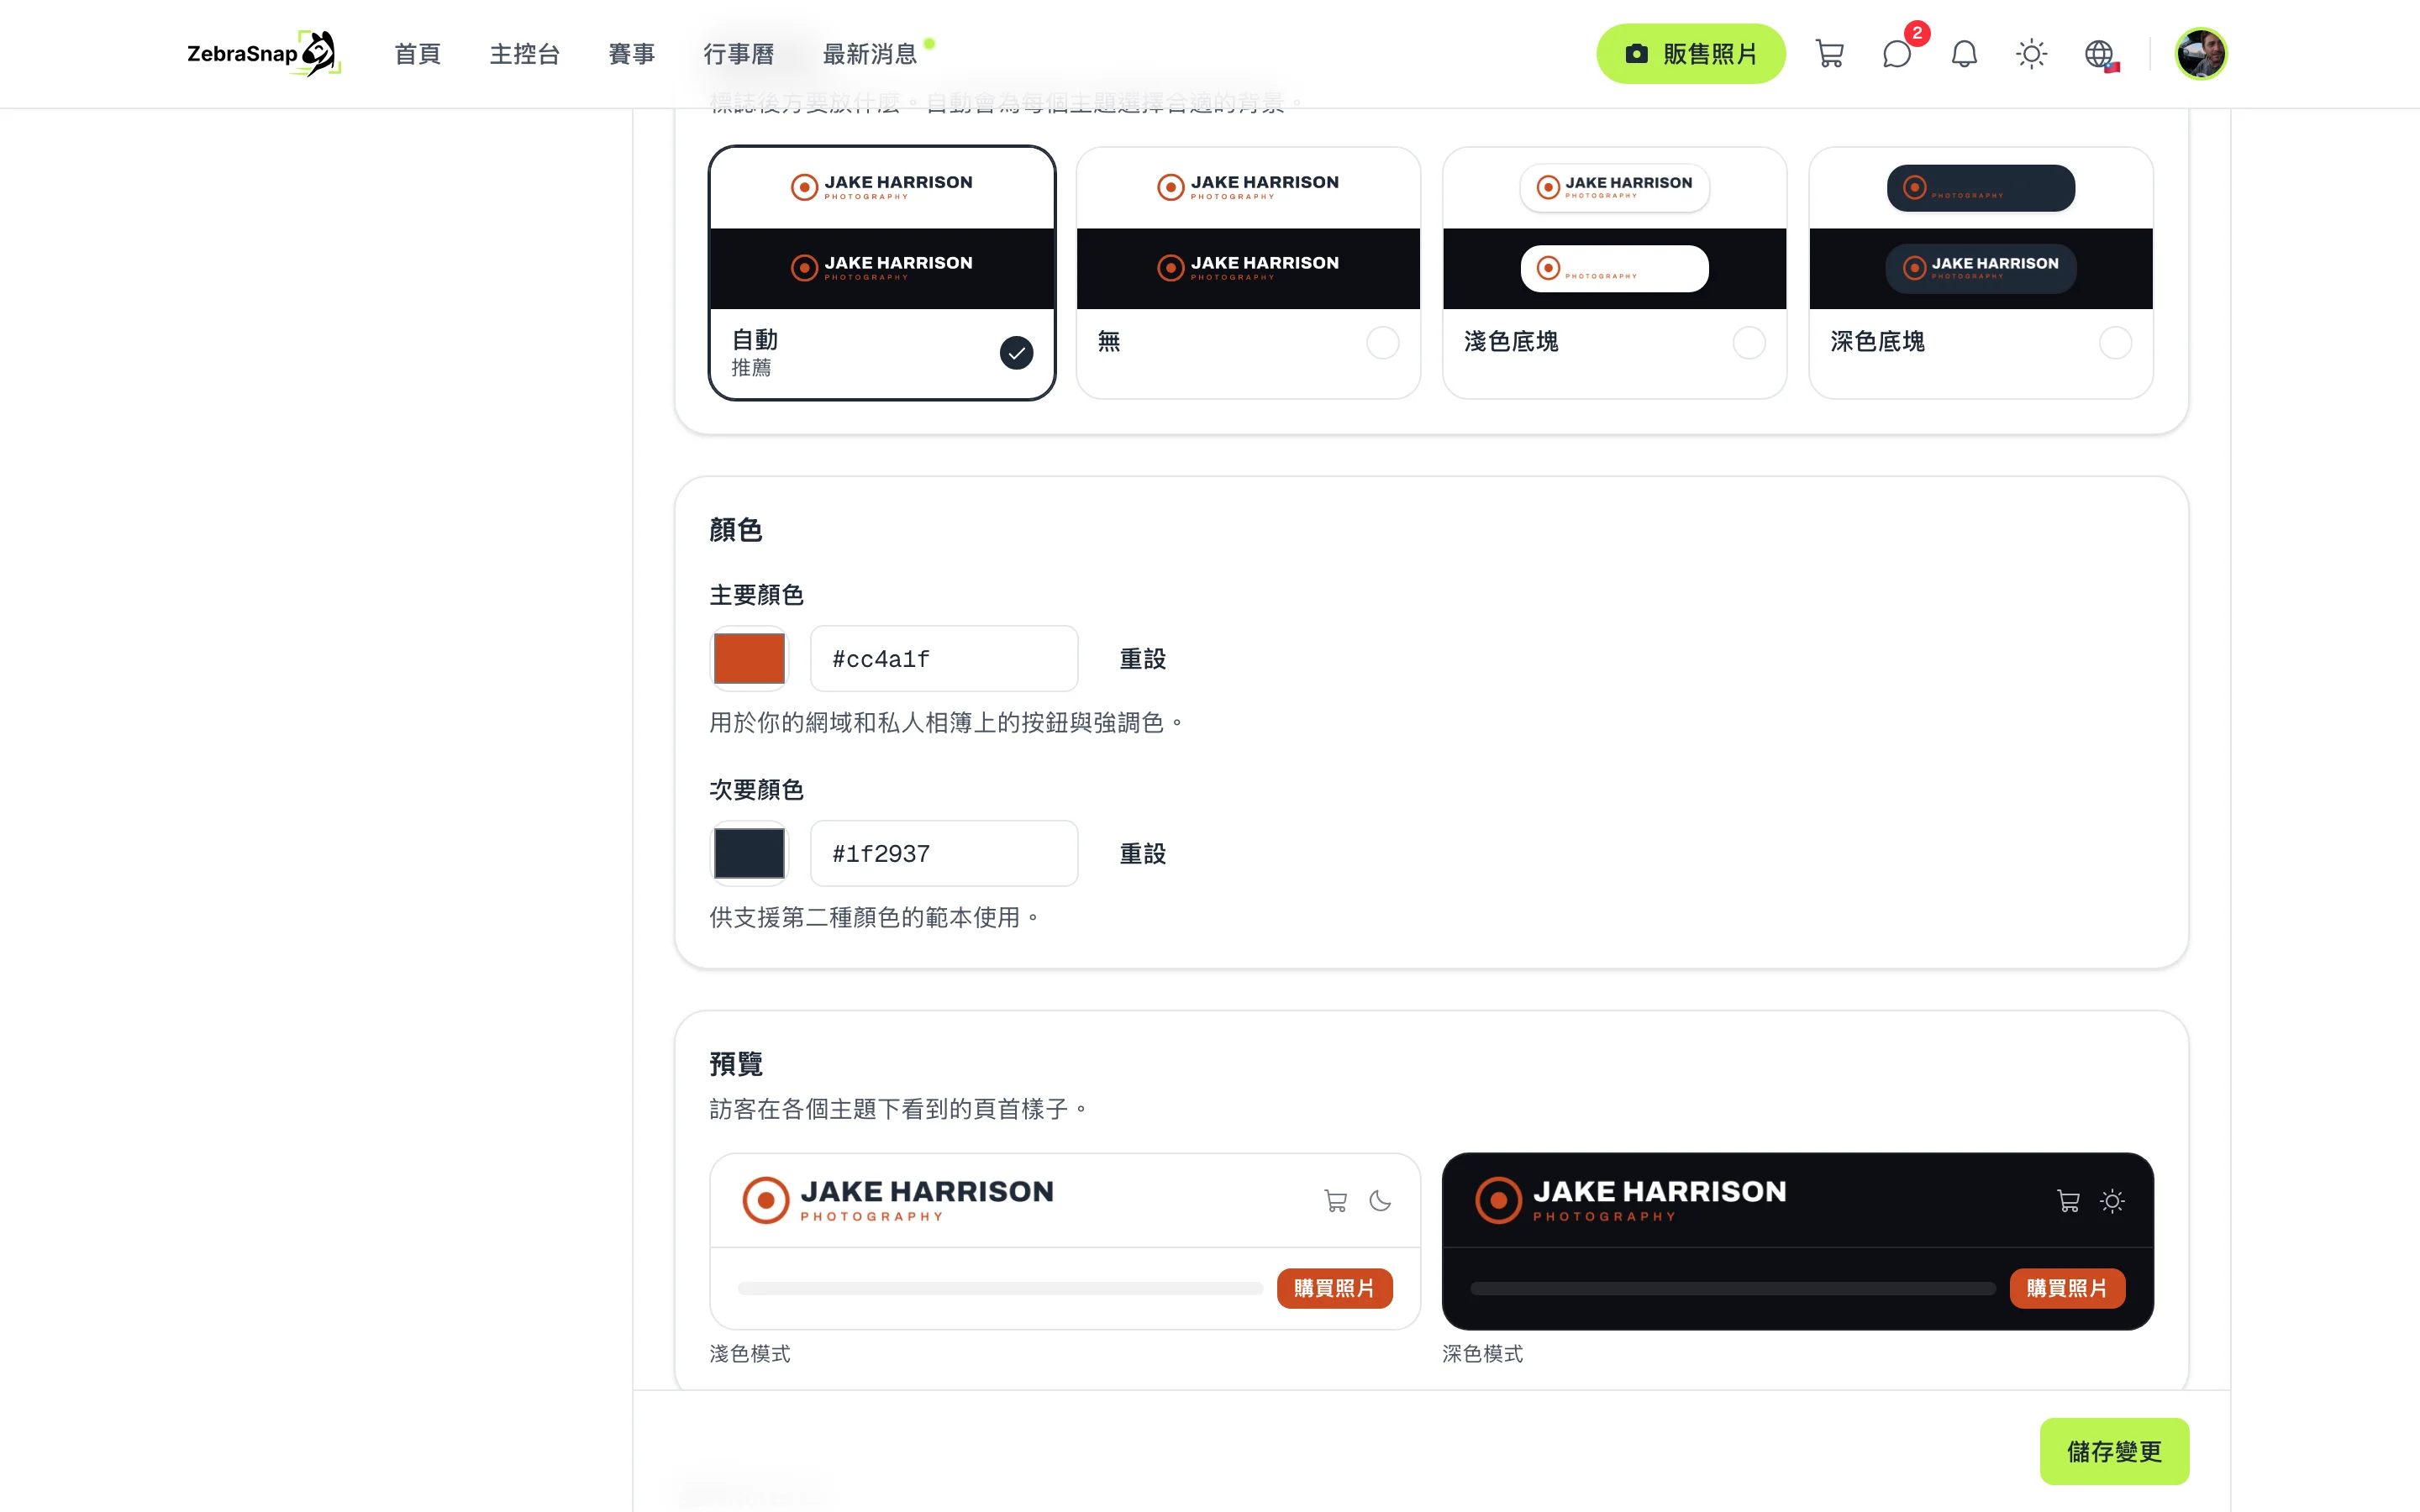2420x1512 pixels.
Task: Reset the secondary color with 重設
Action: pos(1142,854)
